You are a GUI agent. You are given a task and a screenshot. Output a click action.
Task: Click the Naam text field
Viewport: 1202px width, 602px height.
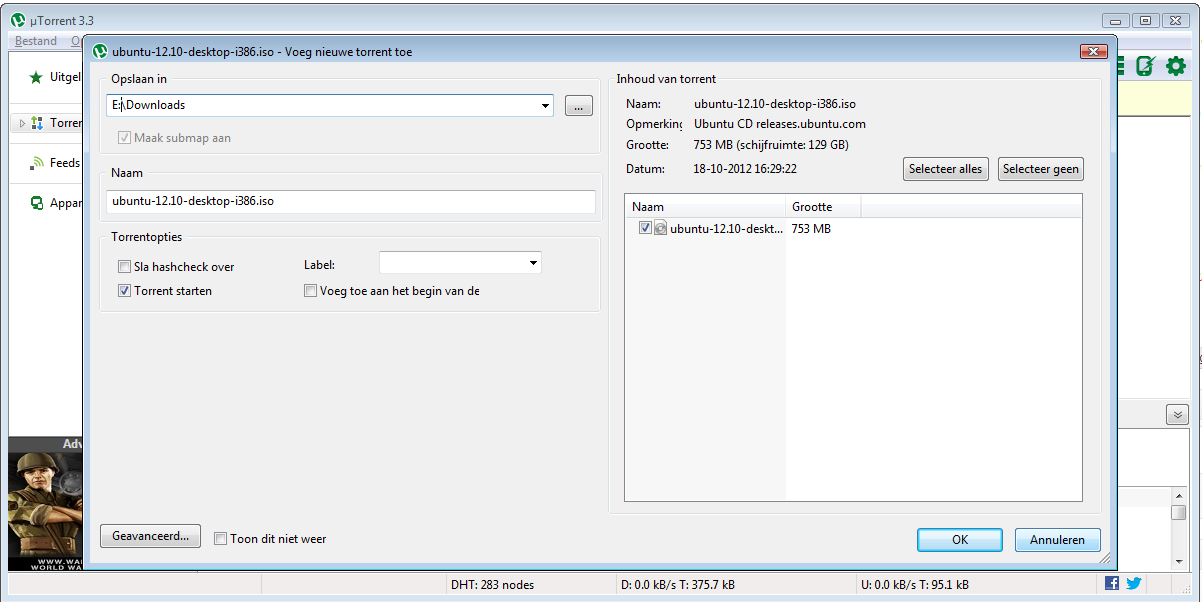coord(351,201)
